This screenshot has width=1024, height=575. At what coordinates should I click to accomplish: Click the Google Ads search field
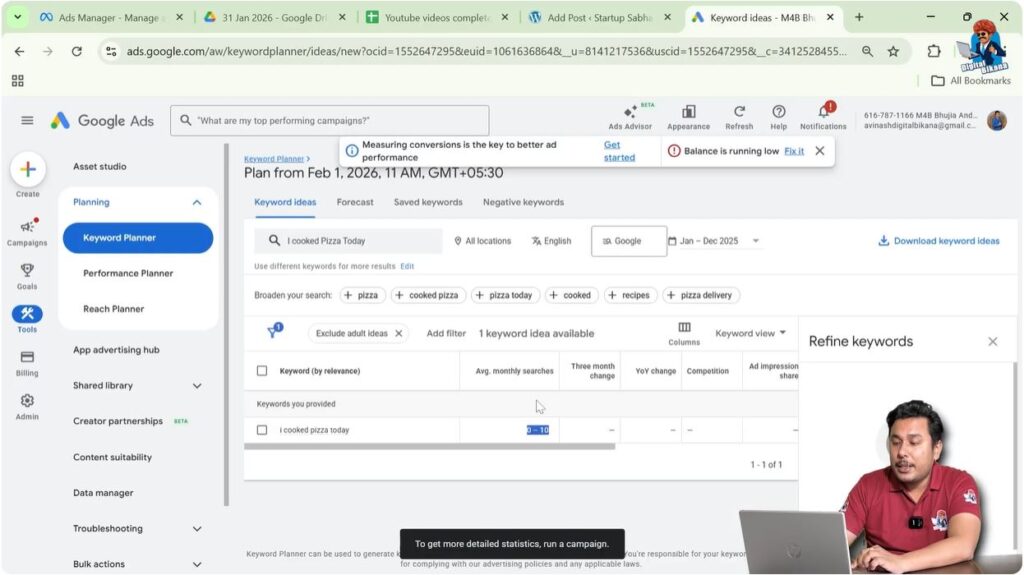pyautogui.click(x=330, y=120)
